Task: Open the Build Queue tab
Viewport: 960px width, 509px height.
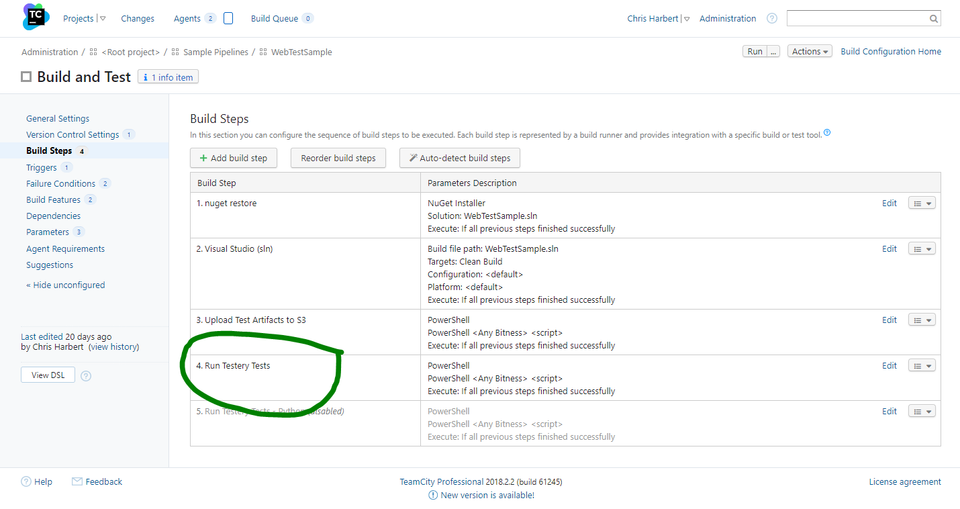Action: (x=274, y=18)
